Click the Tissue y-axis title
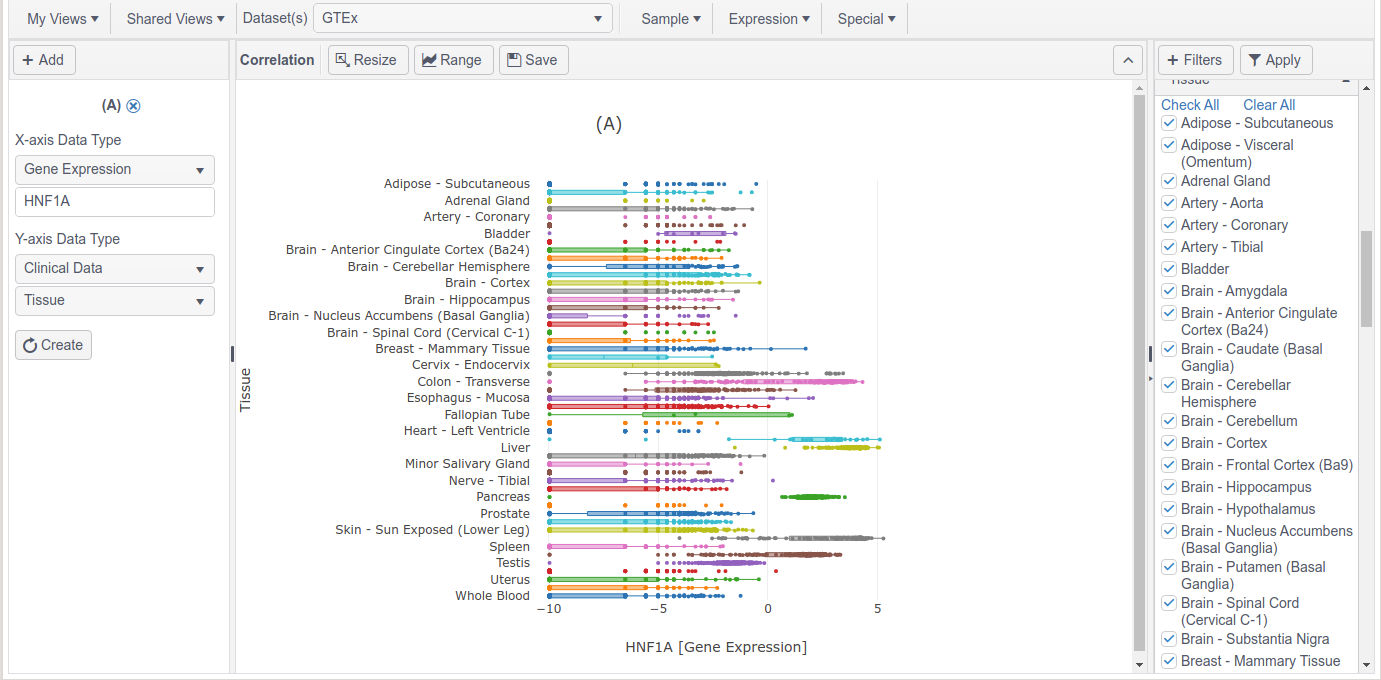Screen dimensions: 1381x680 pyautogui.click(x=245, y=390)
